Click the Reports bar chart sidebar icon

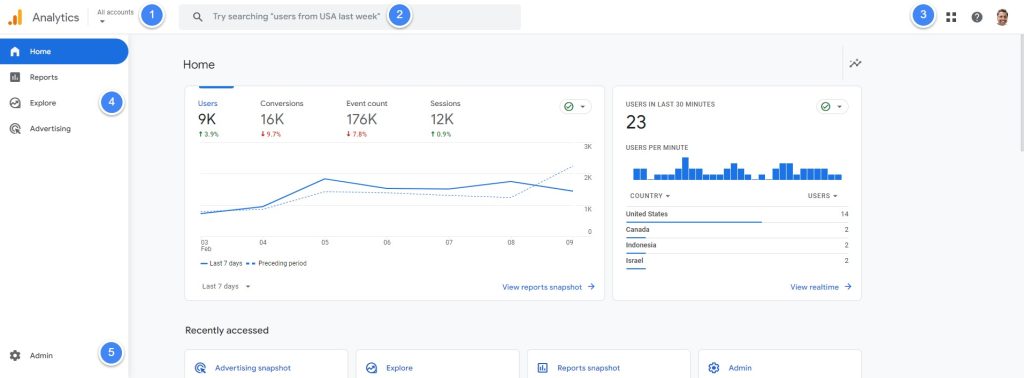coord(15,77)
